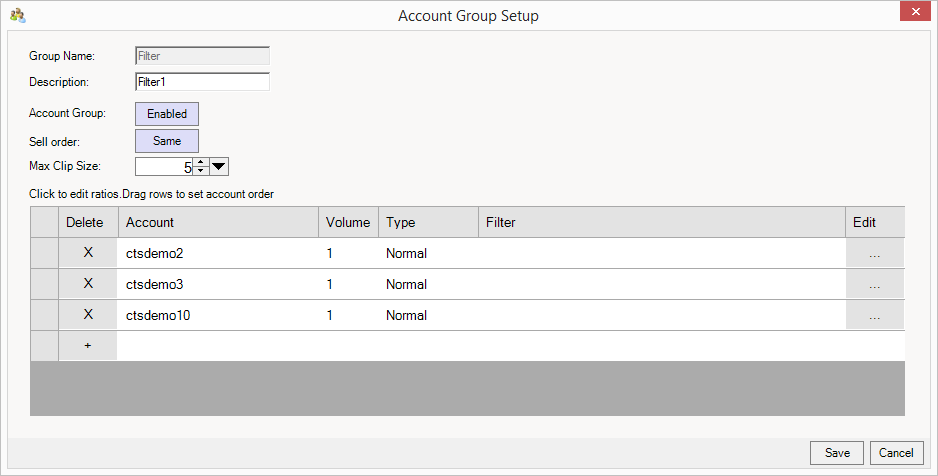This screenshot has width=938, height=476.
Task: Open edit dialog for ctsdemo2
Action: click(x=874, y=253)
